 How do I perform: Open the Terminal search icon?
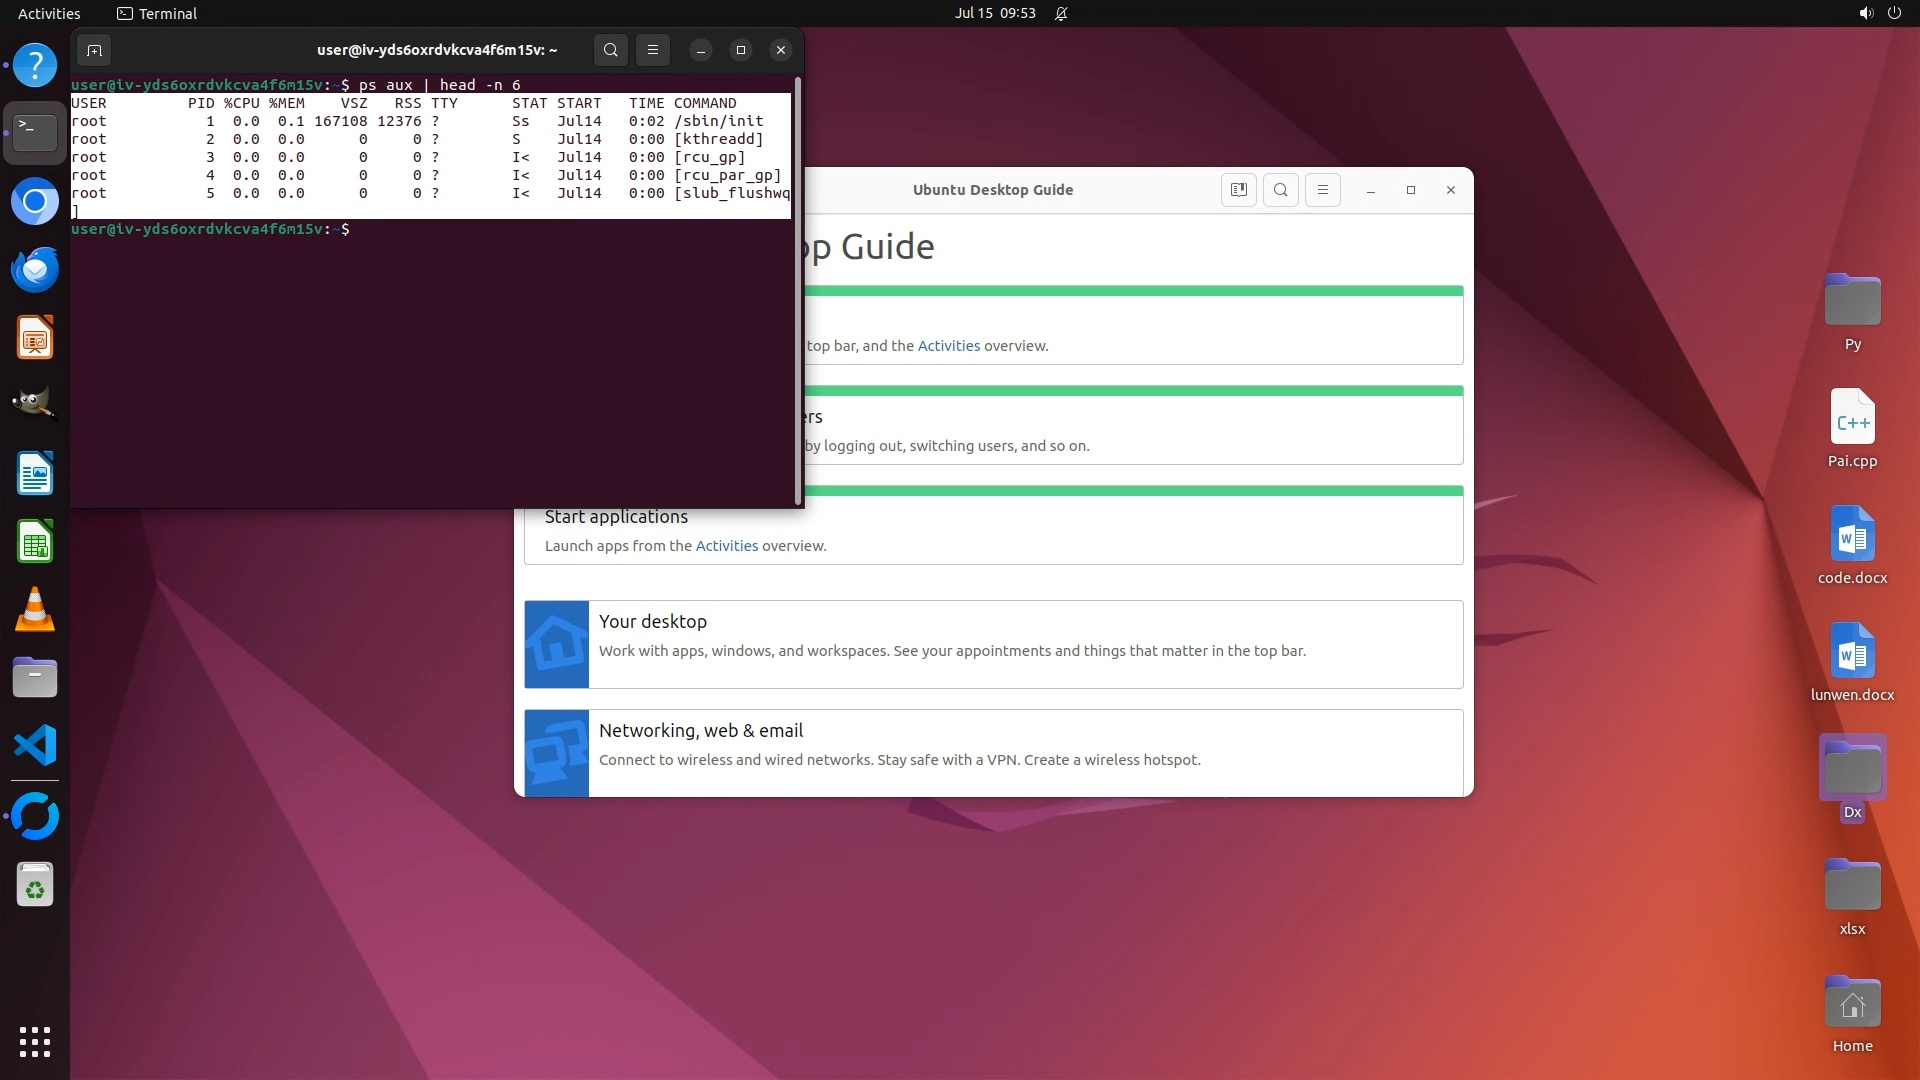pos(611,50)
